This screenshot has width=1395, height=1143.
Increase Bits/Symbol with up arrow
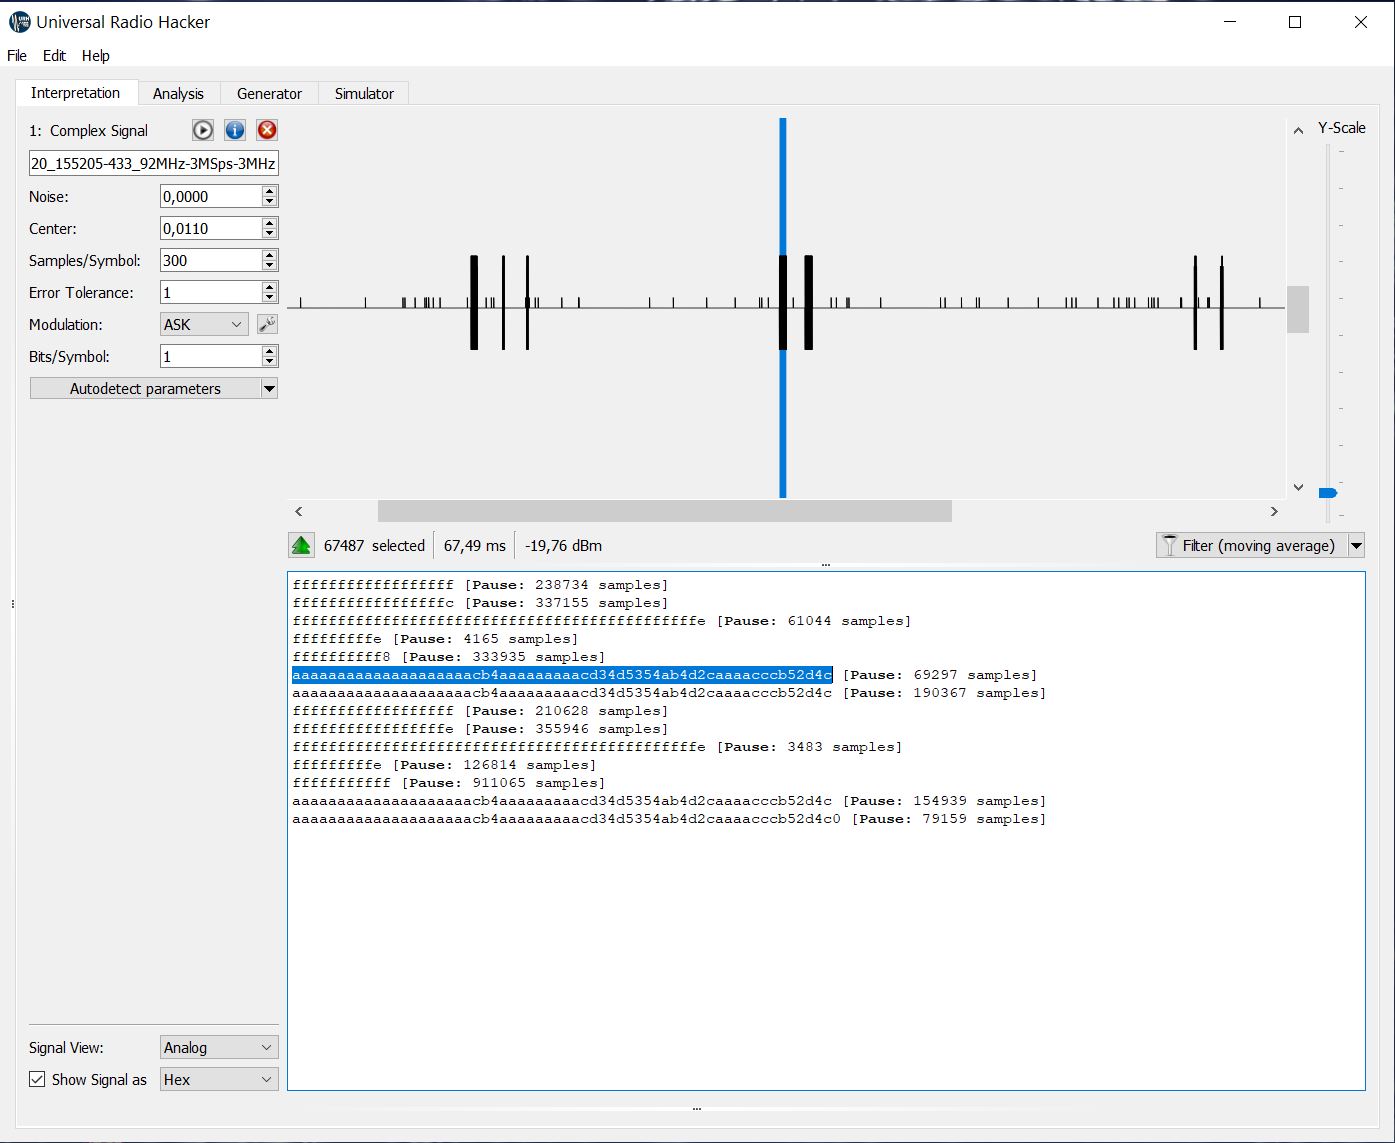point(269,351)
